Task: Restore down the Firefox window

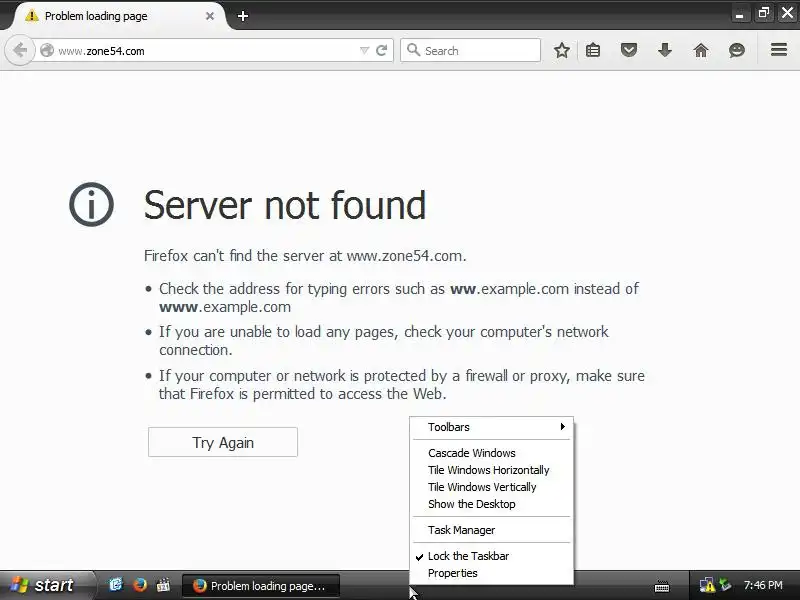Action: coord(763,13)
